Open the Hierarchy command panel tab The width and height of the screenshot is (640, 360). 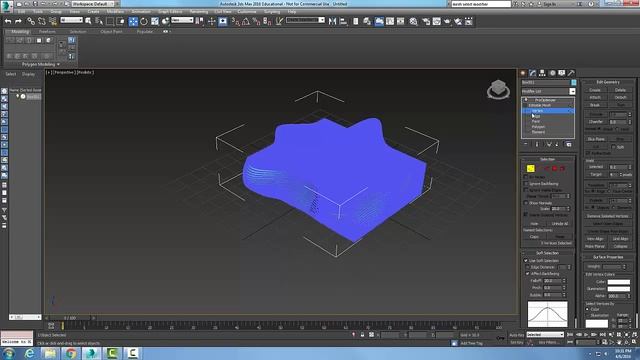click(542, 73)
